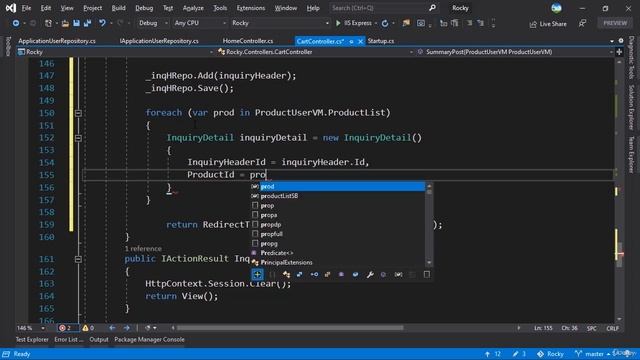Click the user account avatar icon
640x360 pixels.
click(x=556, y=8)
